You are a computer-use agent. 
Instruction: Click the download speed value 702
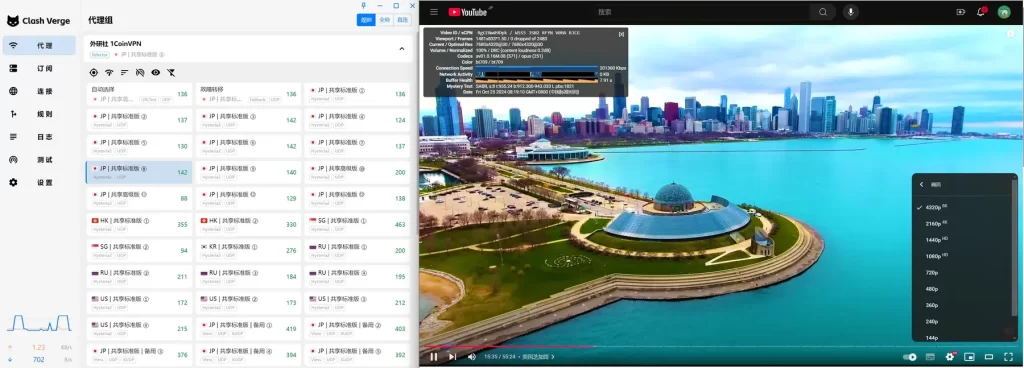pyautogui.click(x=38, y=360)
